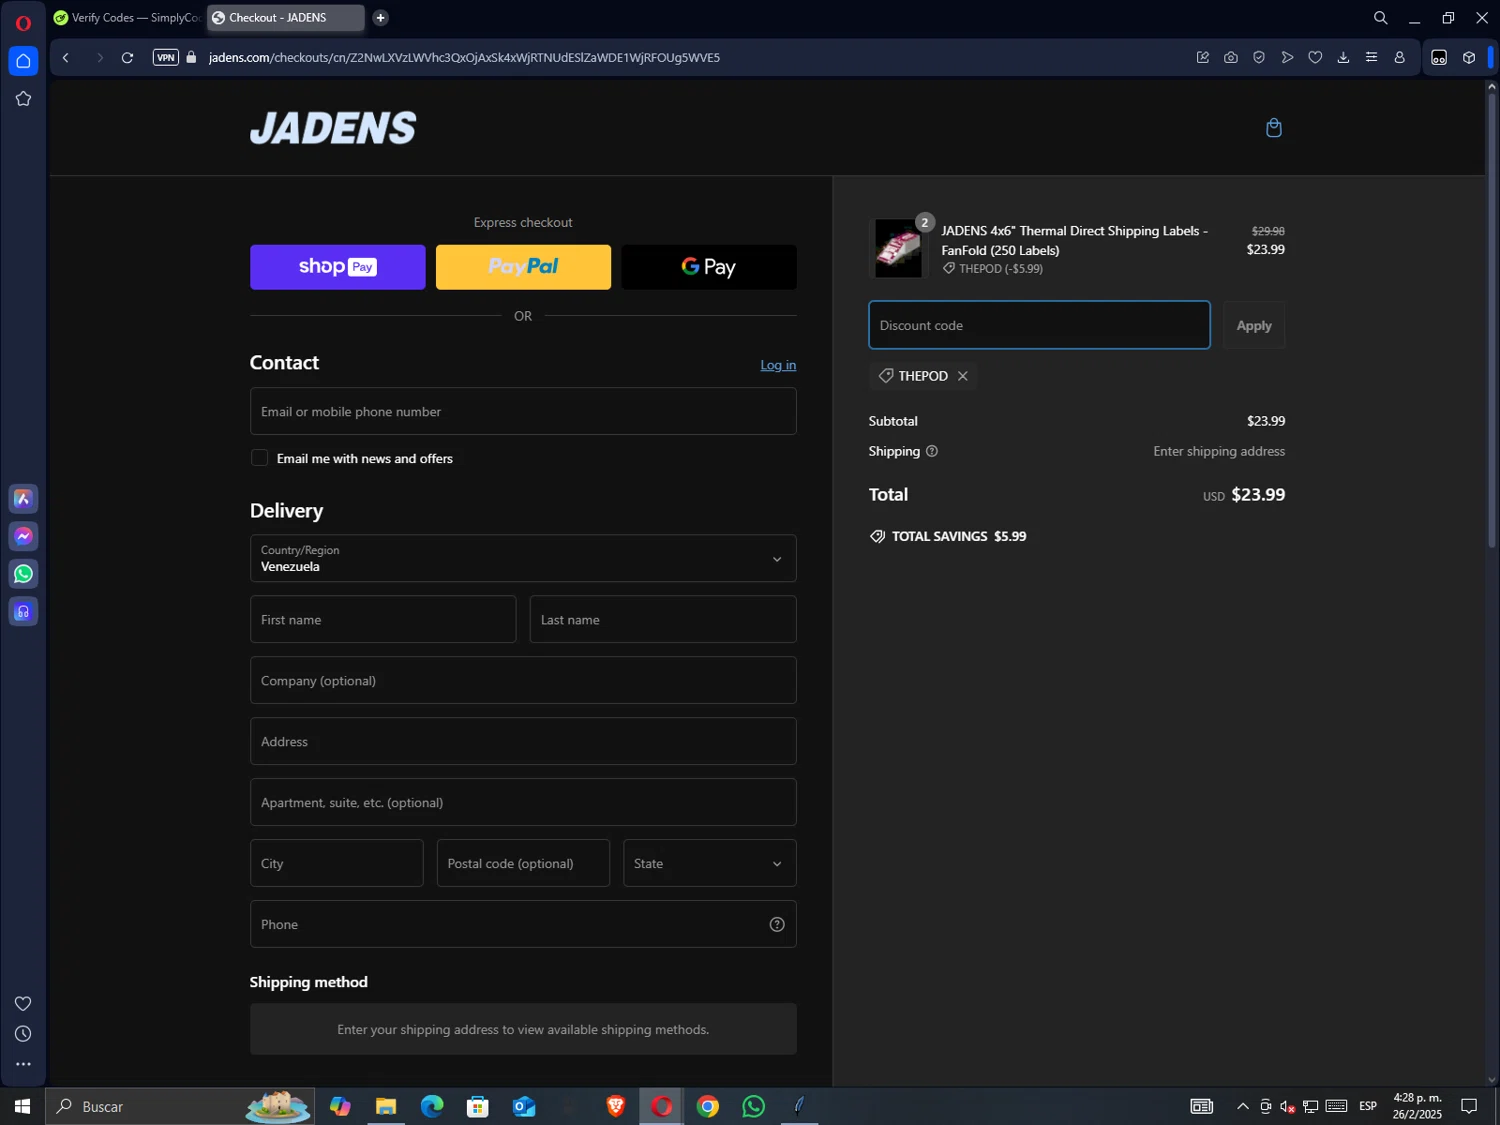
Task: Open Aria AI icon in Opera sidebar
Action: pos(23,499)
